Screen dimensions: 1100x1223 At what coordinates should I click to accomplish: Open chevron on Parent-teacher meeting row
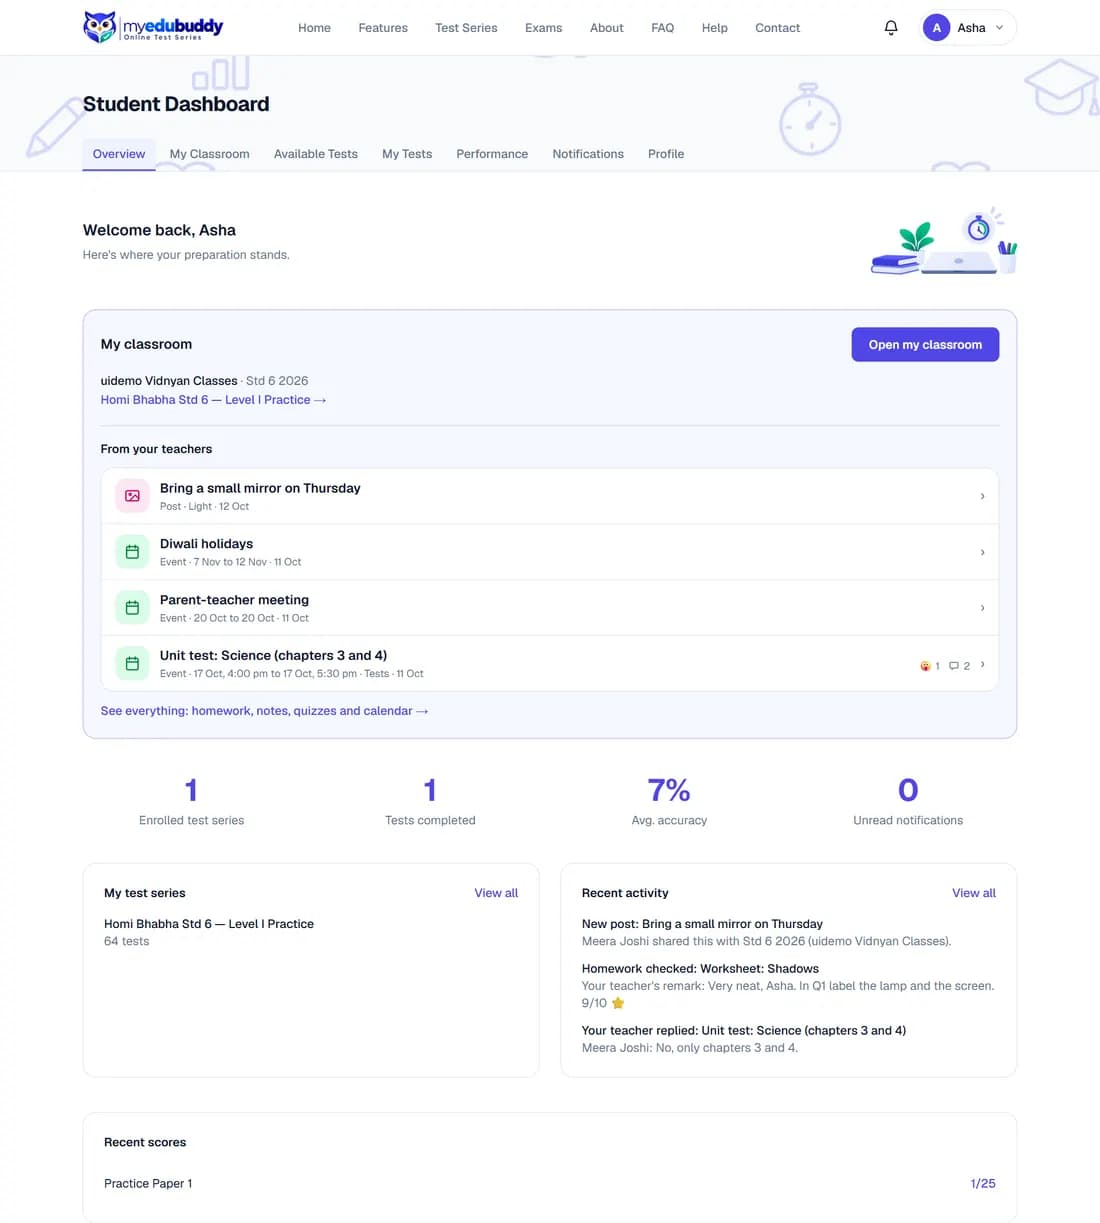click(x=982, y=608)
